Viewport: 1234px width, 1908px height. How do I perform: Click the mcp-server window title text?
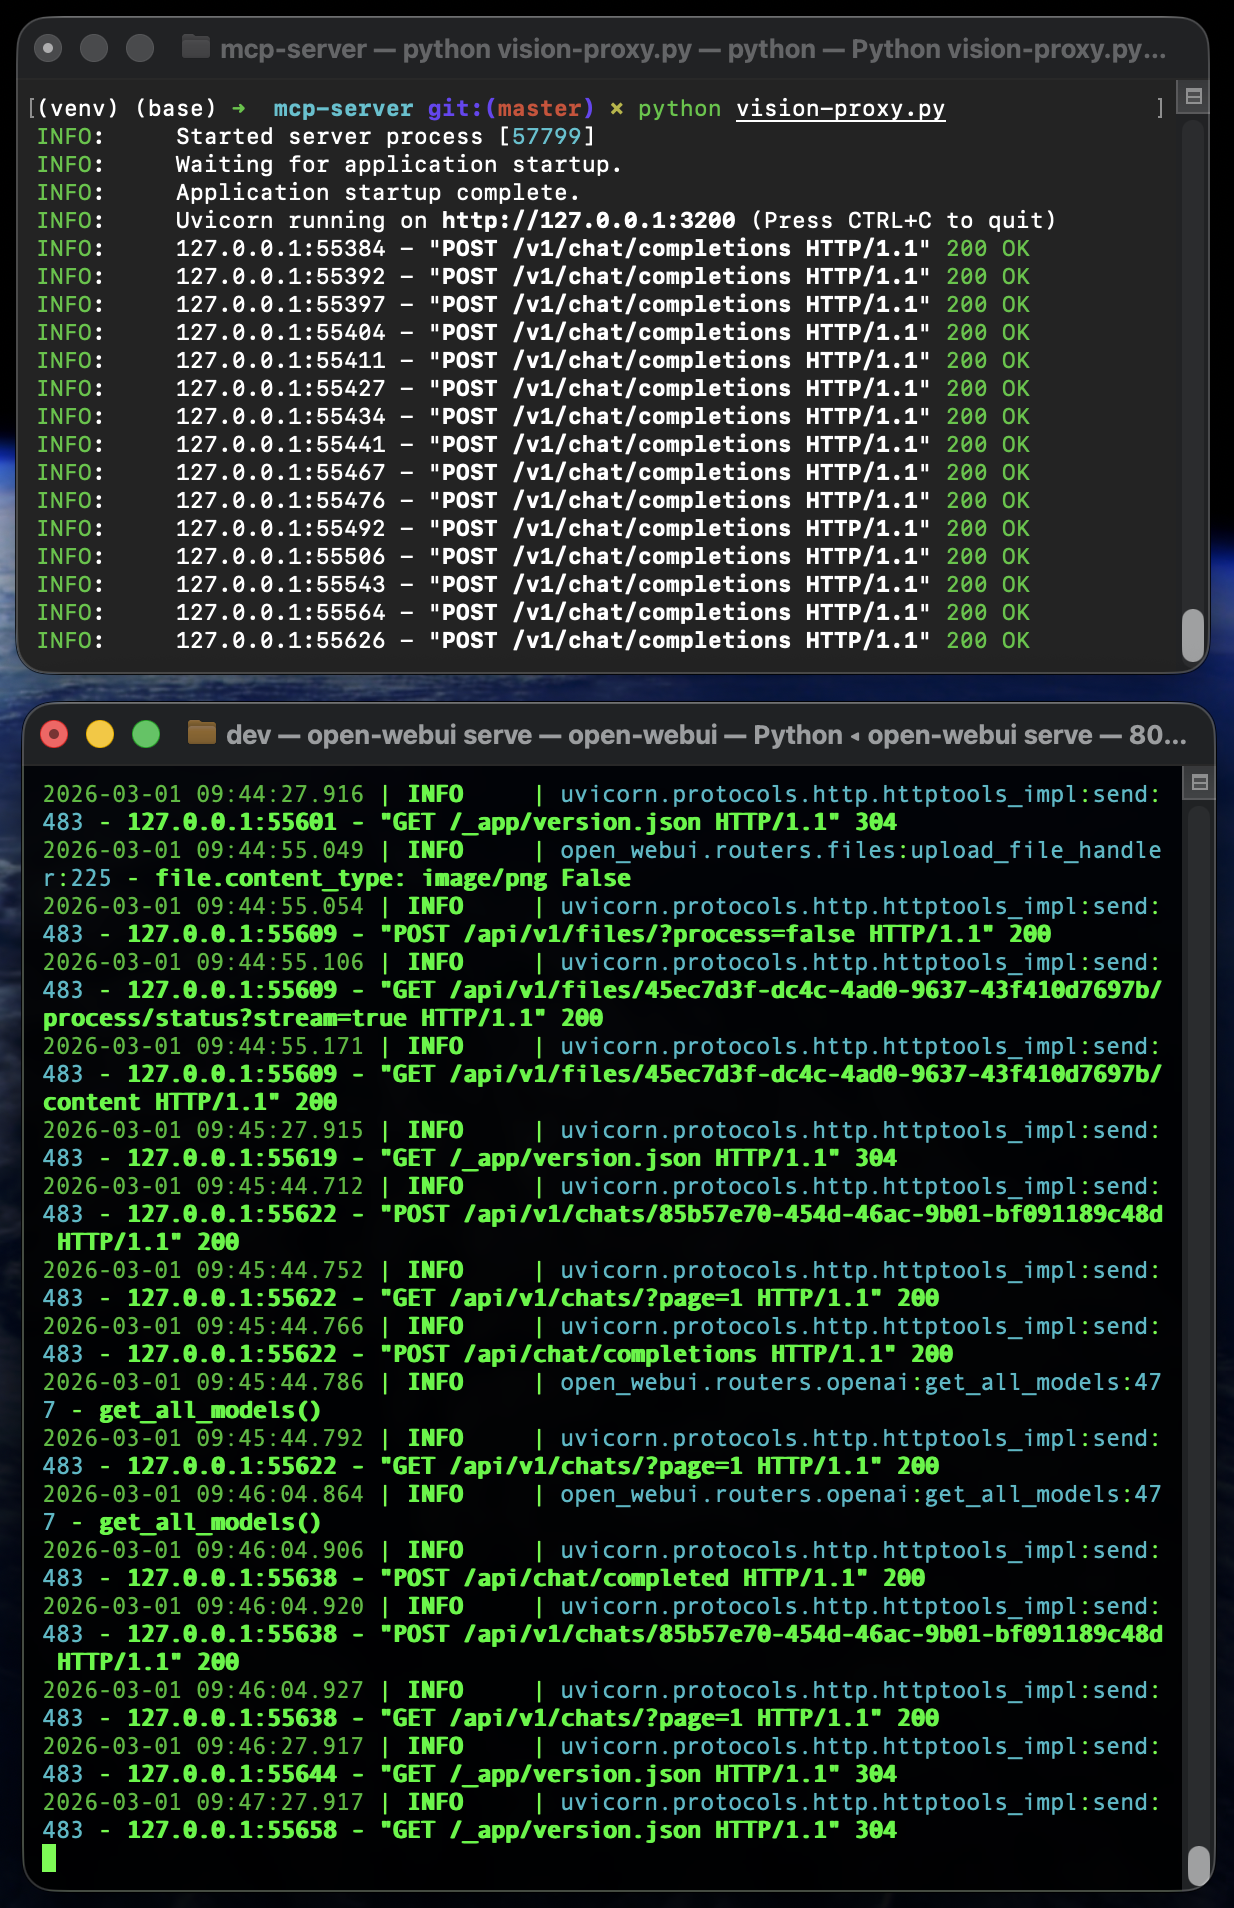pyautogui.click(x=693, y=49)
